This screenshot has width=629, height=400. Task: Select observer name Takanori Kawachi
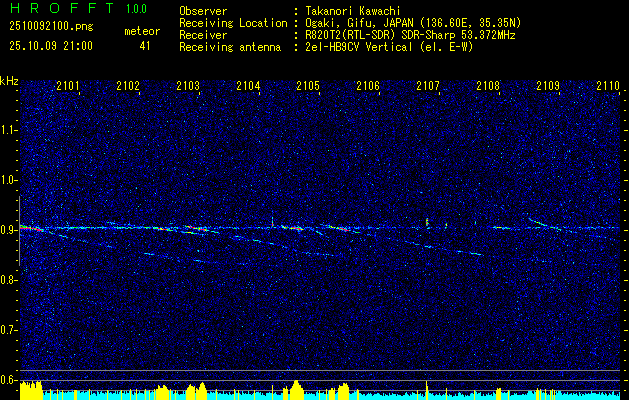(x=353, y=11)
